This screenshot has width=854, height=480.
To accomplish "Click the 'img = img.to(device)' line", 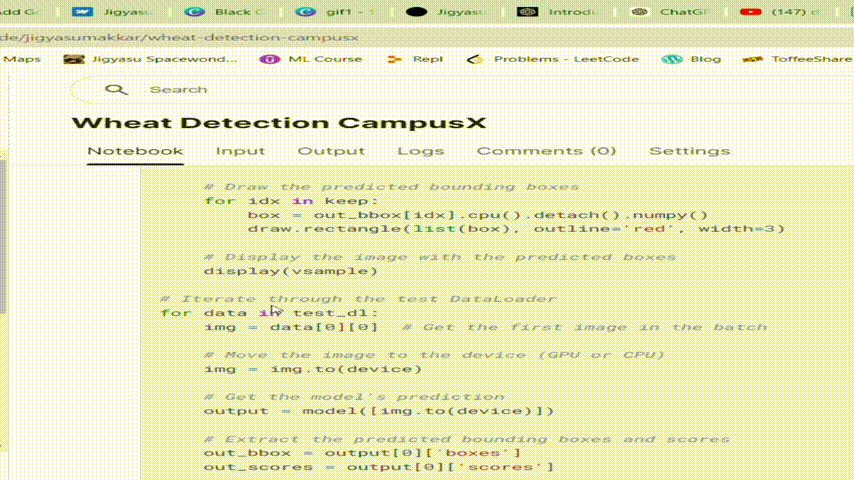I will tap(313, 369).
